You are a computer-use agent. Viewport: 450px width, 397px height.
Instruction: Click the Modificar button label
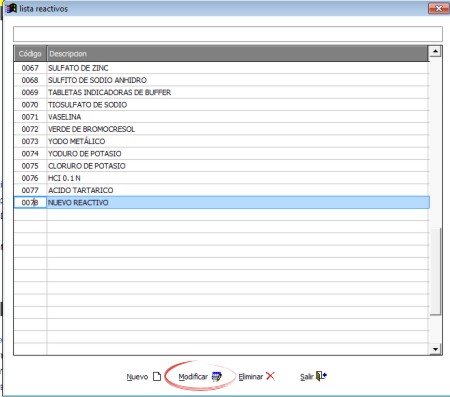click(x=193, y=377)
